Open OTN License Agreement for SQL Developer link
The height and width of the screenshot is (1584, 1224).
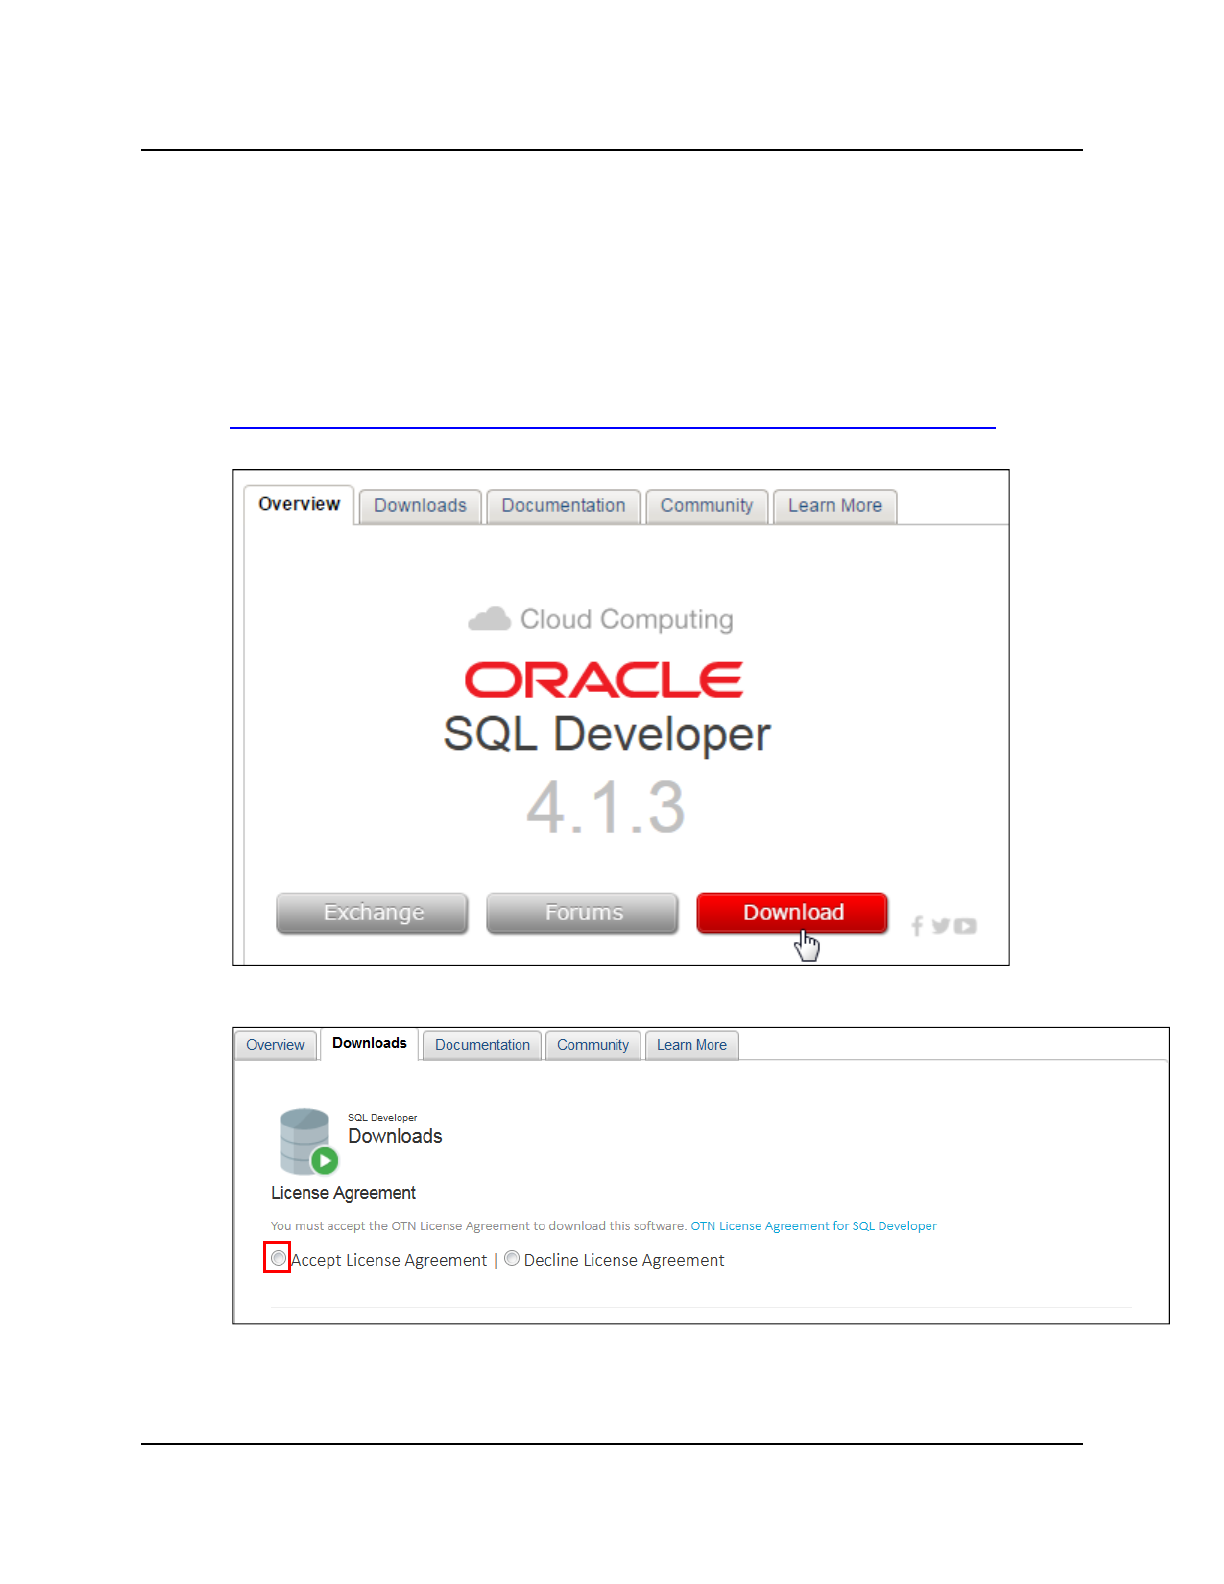tap(813, 1226)
